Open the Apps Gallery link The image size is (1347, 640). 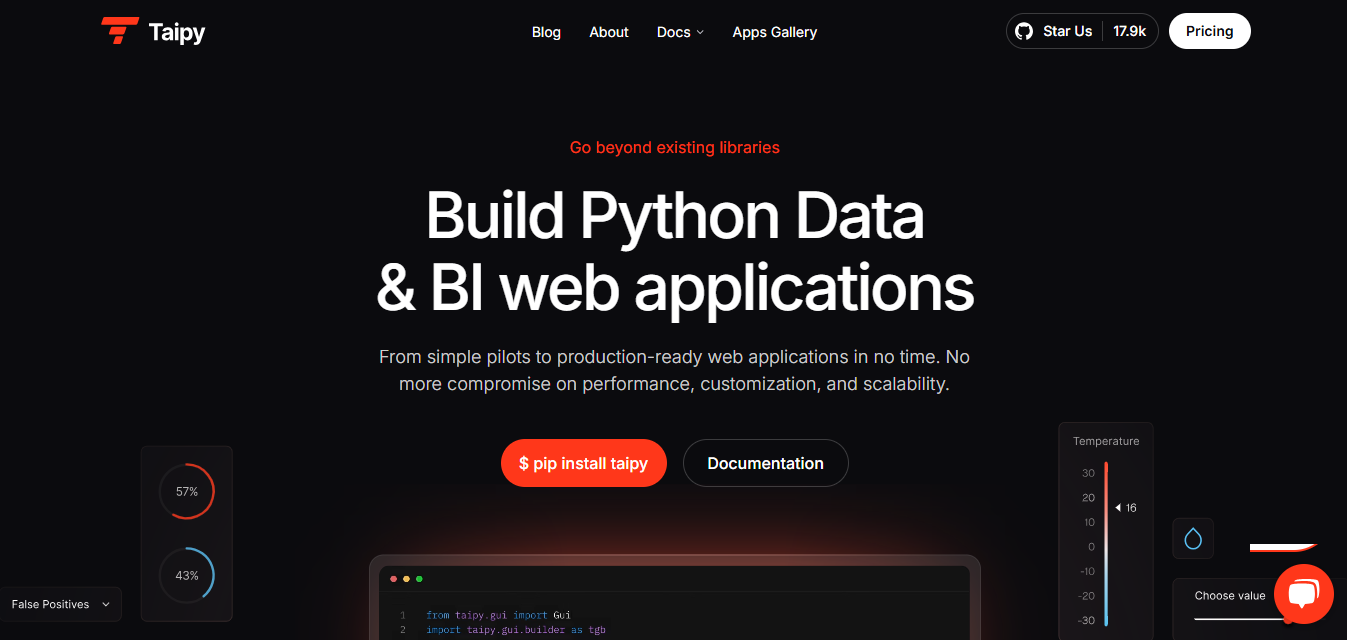774,32
